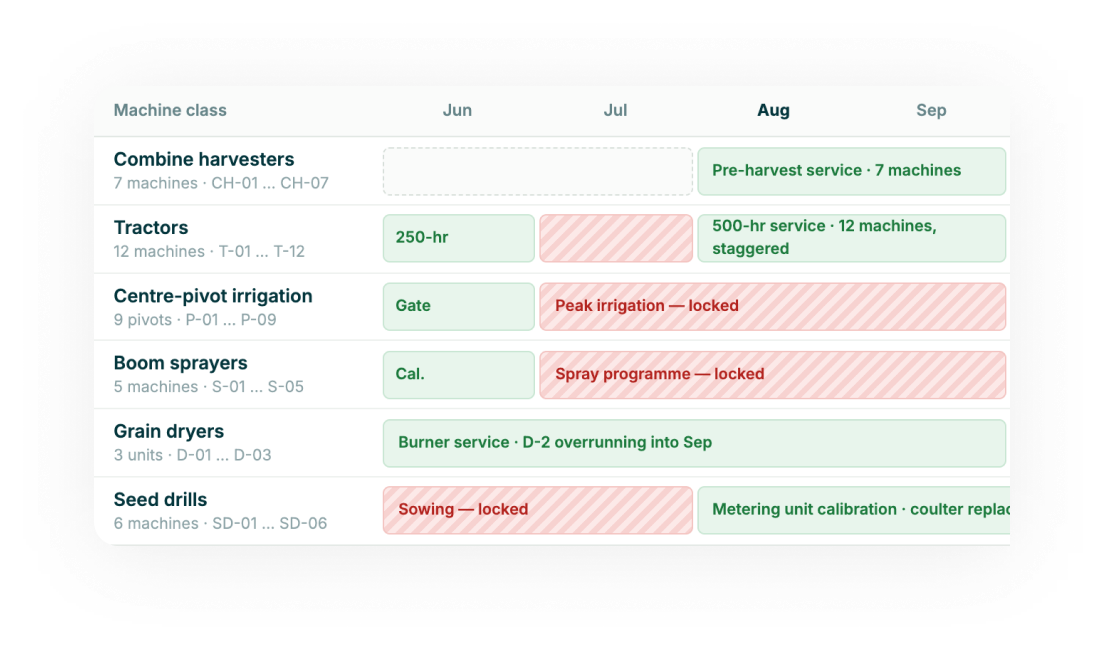Viewport: 1104px width, 648px height.
Task: Select the Sowing locked bar
Action: coord(538,510)
